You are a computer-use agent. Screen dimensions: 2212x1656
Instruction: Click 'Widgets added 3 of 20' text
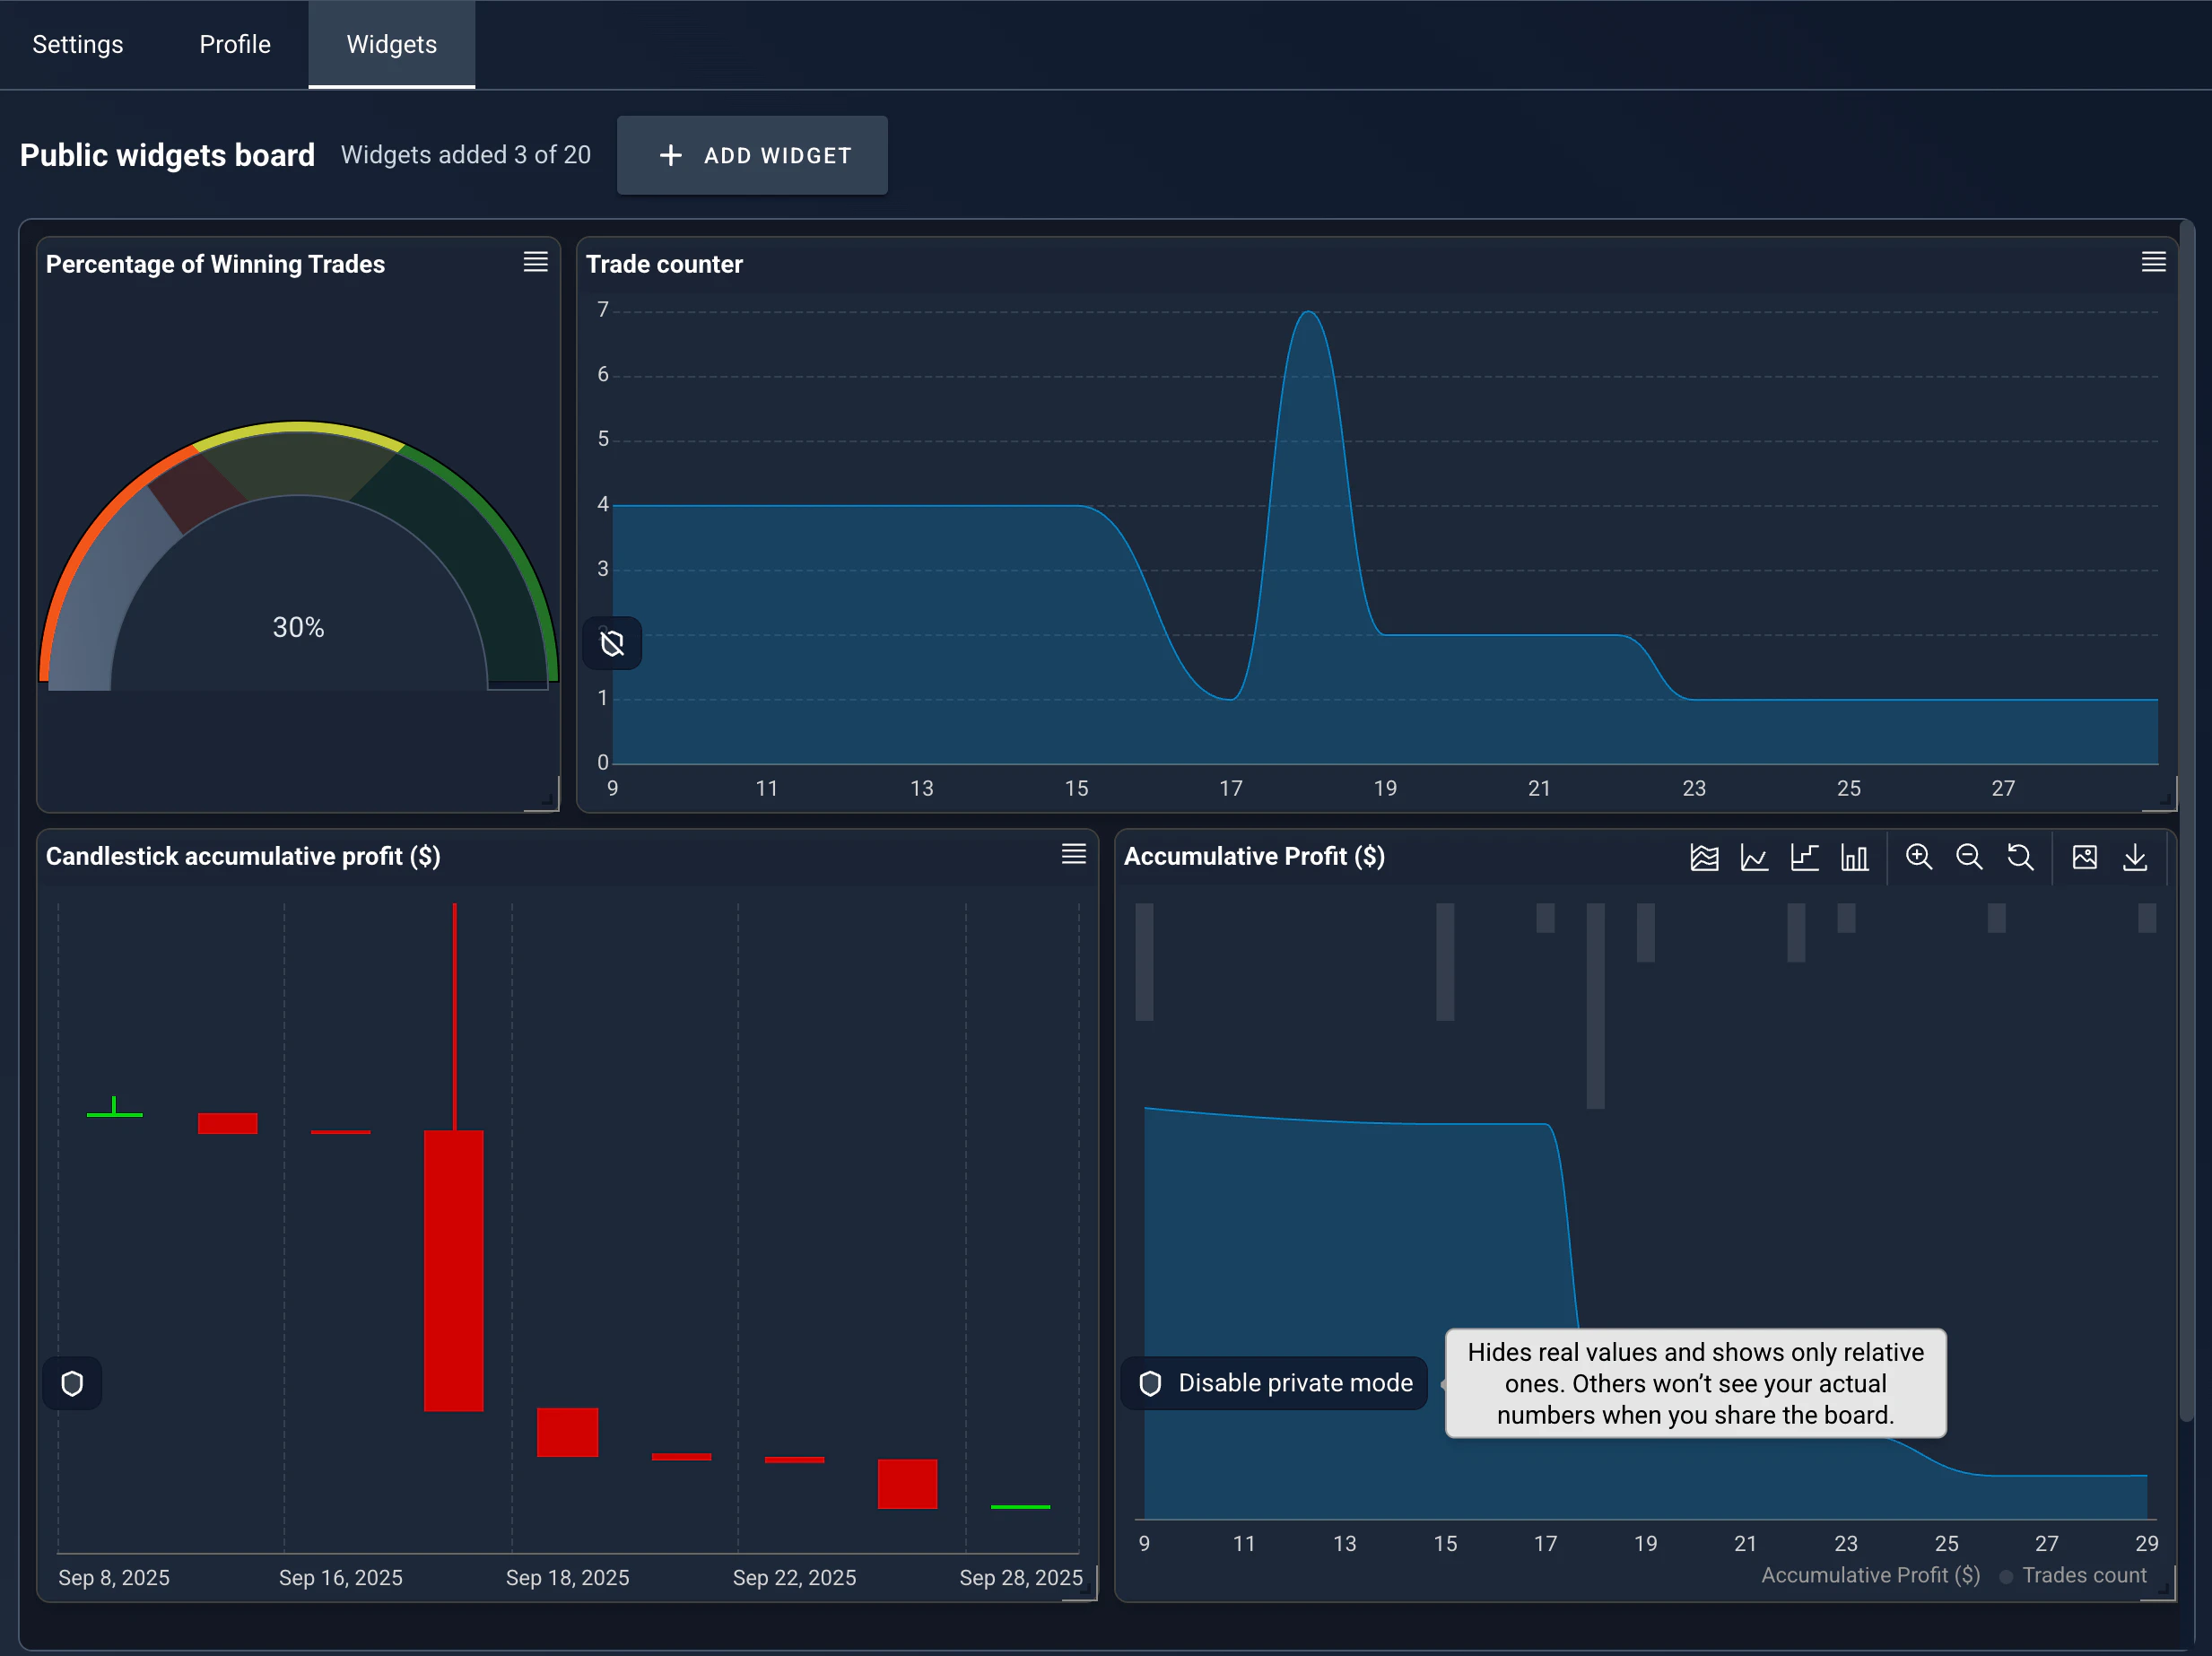coord(466,155)
